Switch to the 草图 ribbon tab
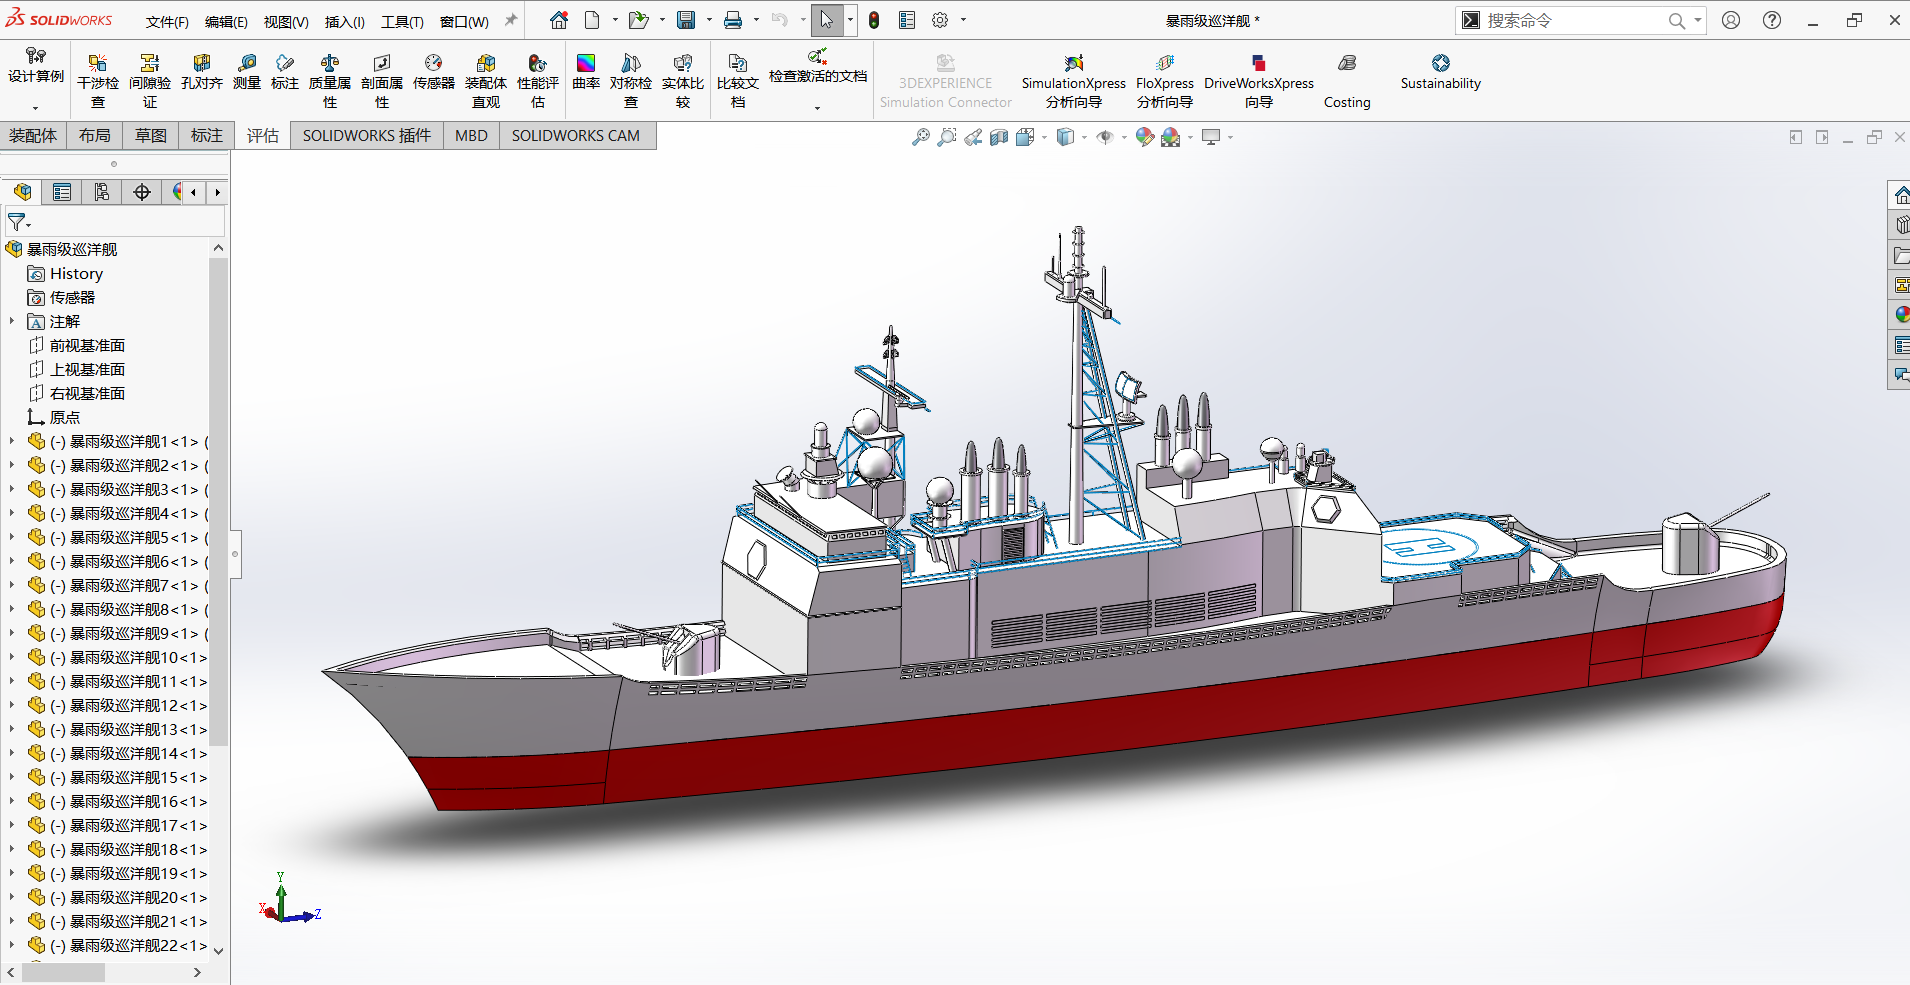The width and height of the screenshot is (1910, 985). [x=151, y=136]
